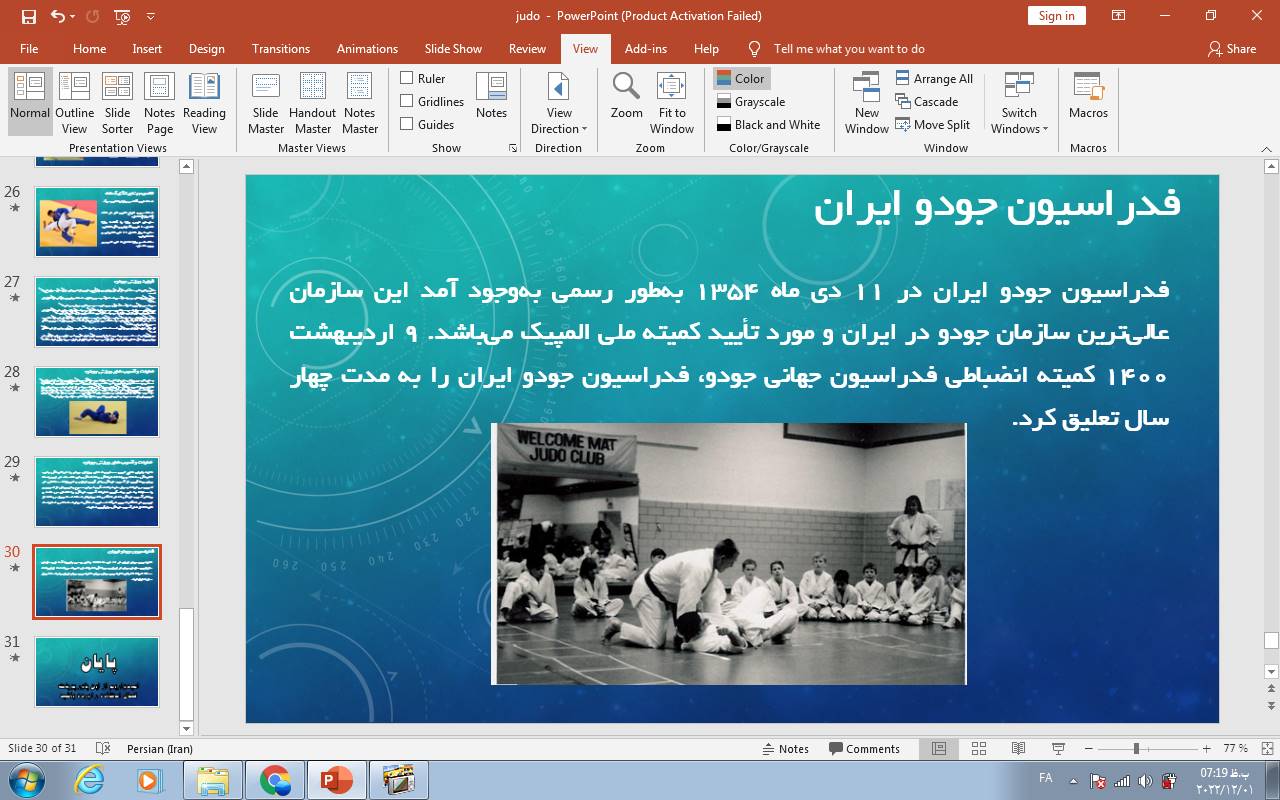Enable the Ruler checkbox
1280x800 pixels.
tap(407, 78)
